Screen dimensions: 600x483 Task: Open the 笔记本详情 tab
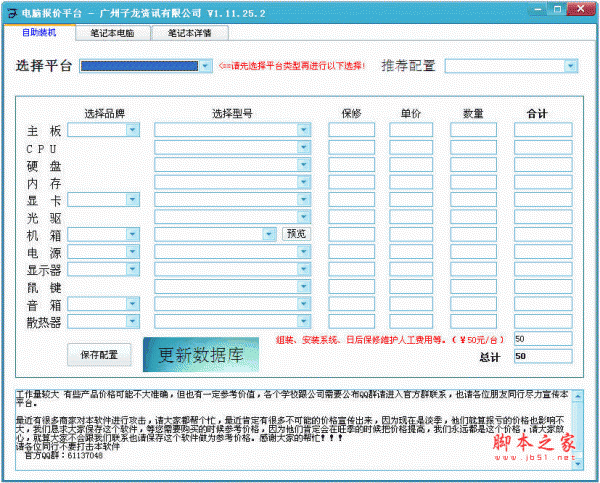point(190,33)
